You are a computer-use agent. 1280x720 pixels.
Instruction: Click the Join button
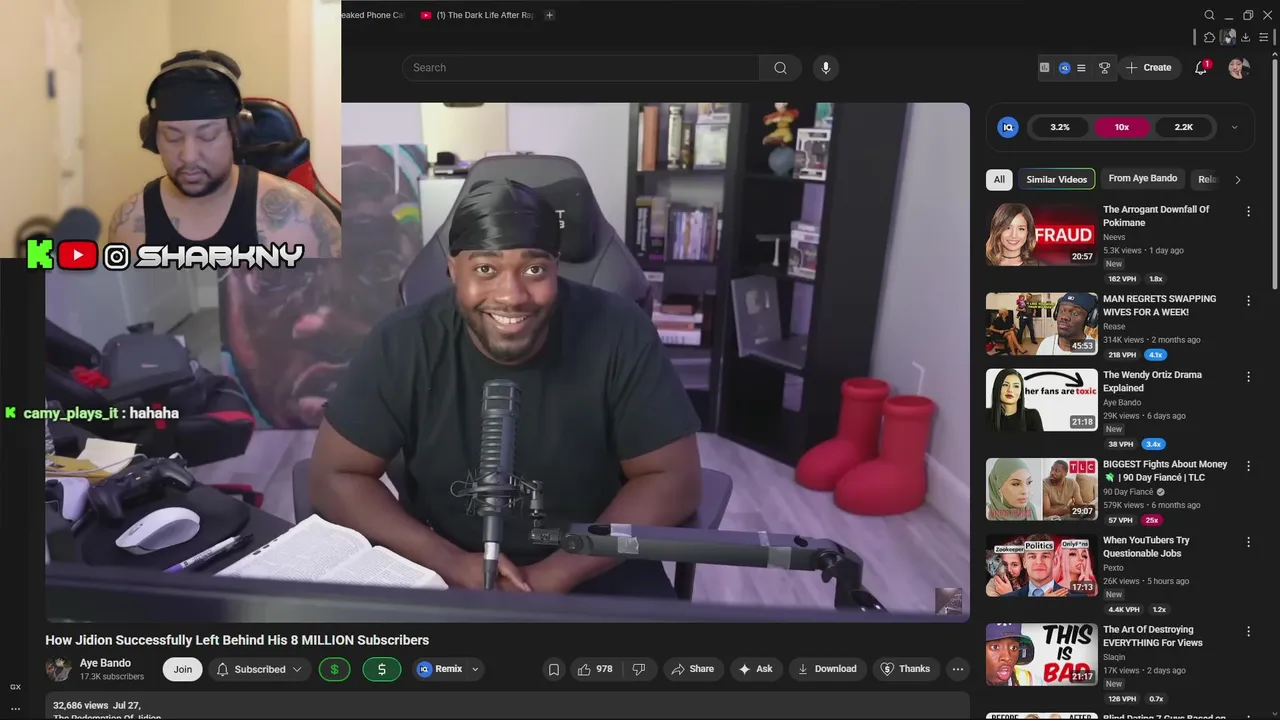[x=183, y=669]
